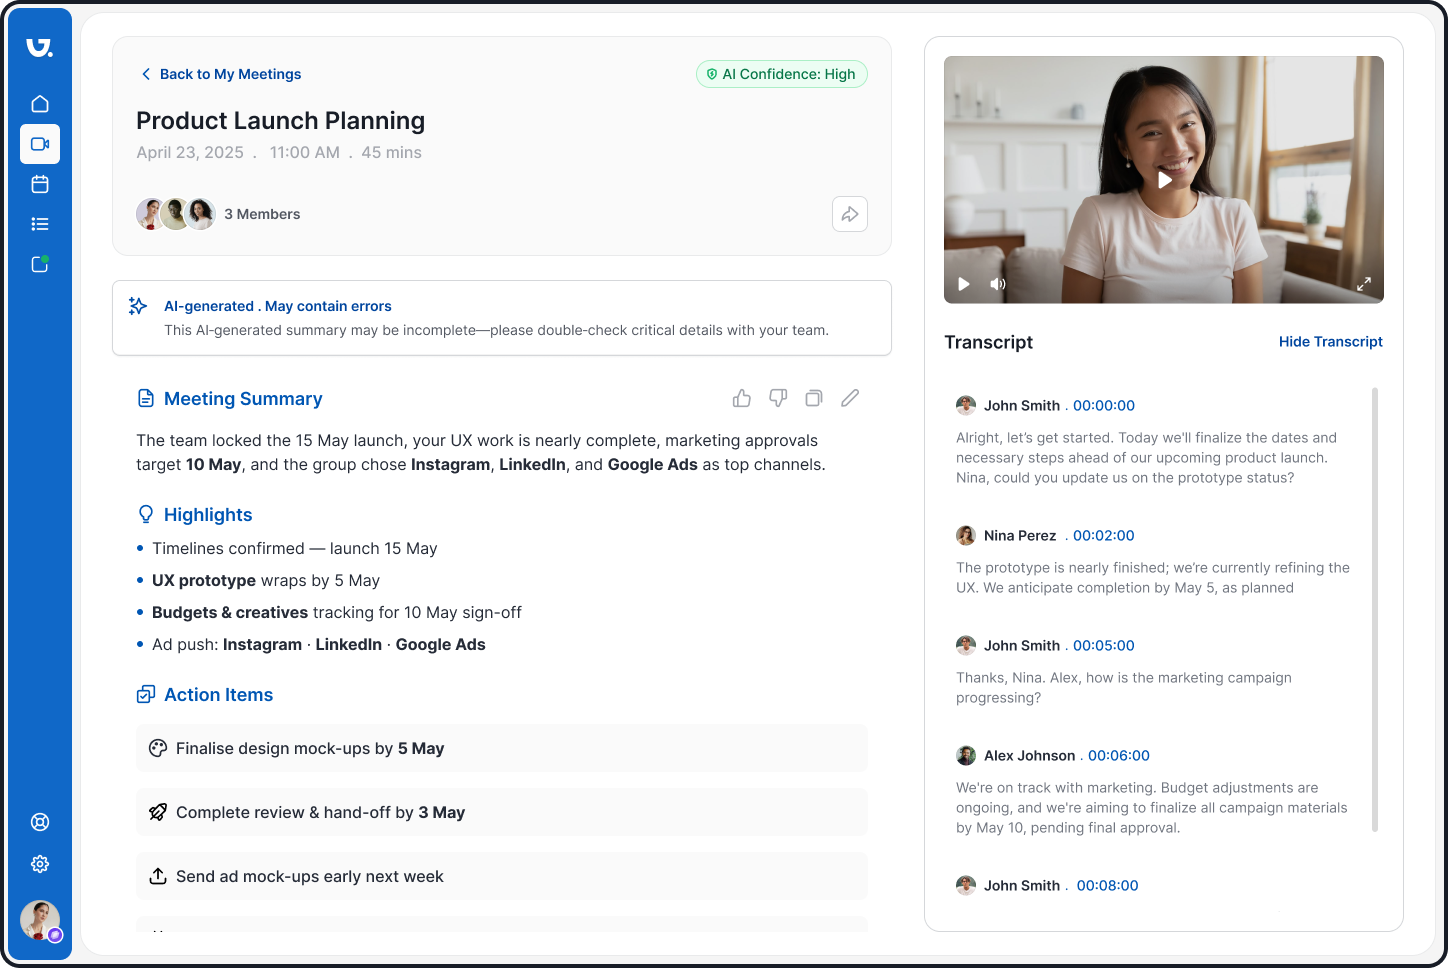This screenshot has width=1448, height=968.
Task: Open the settings gear icon
Action: (40, 864)
